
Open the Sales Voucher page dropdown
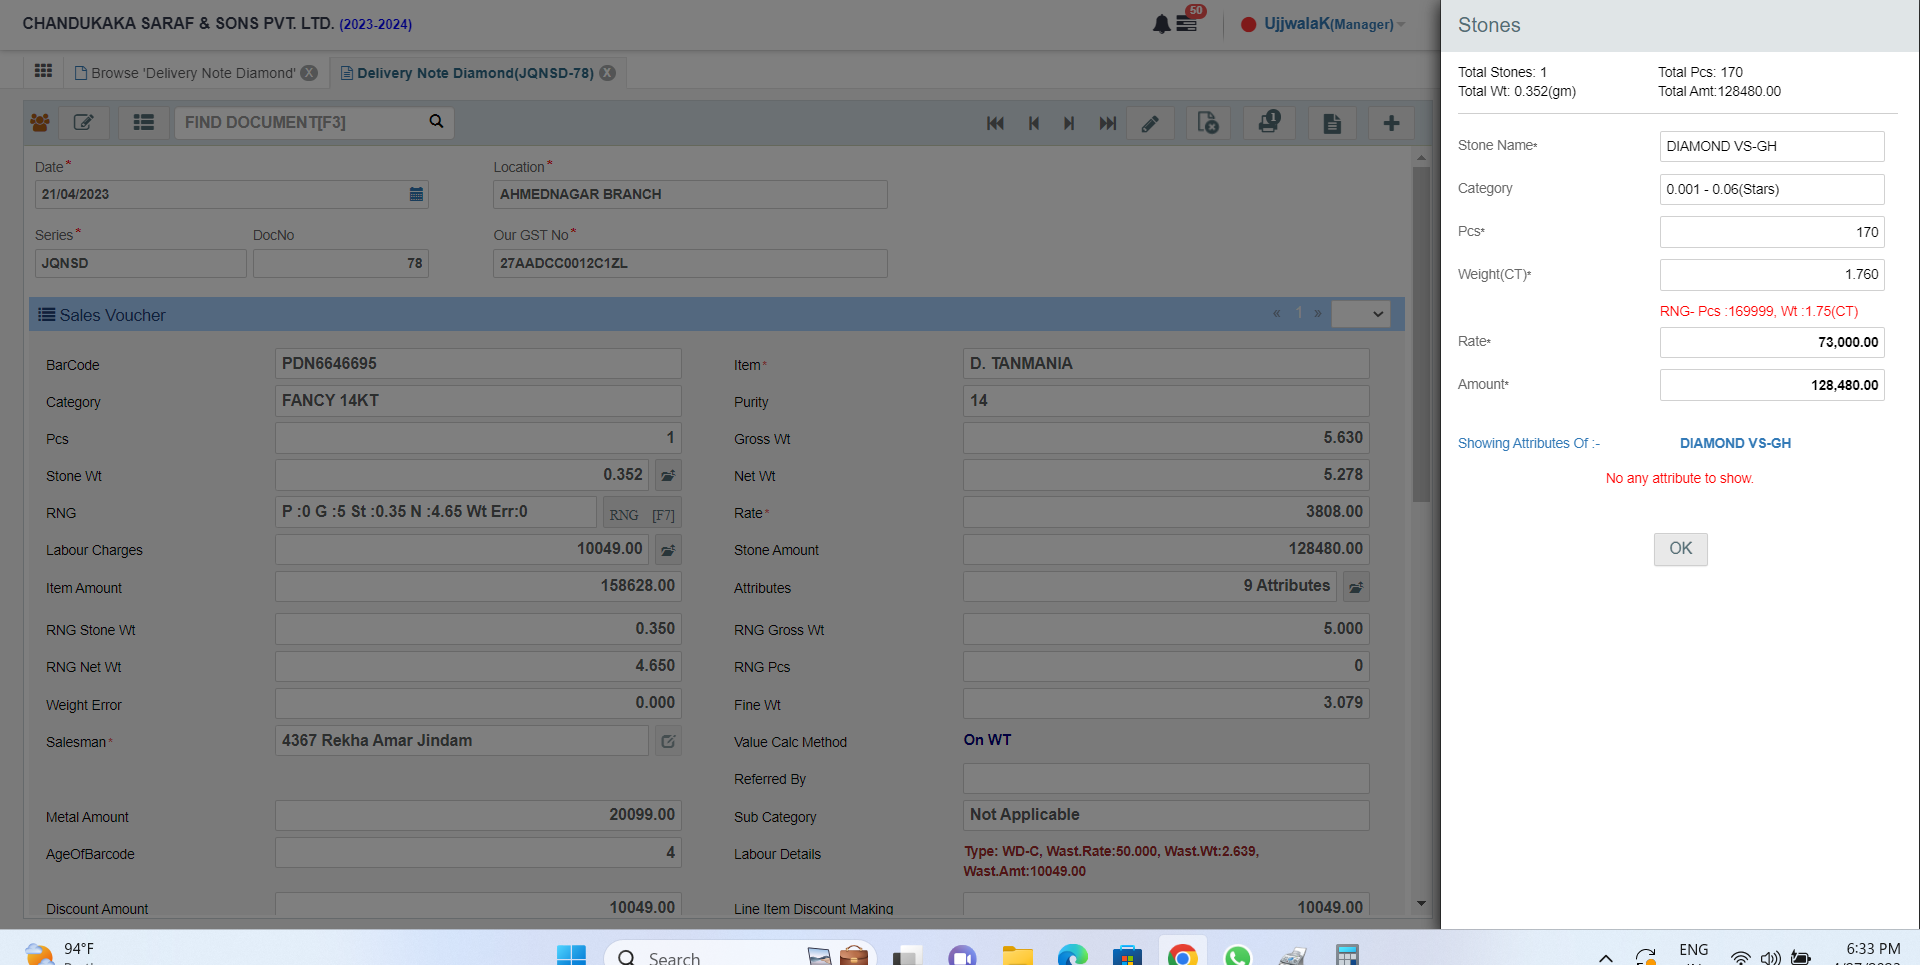click(1362, 314)
